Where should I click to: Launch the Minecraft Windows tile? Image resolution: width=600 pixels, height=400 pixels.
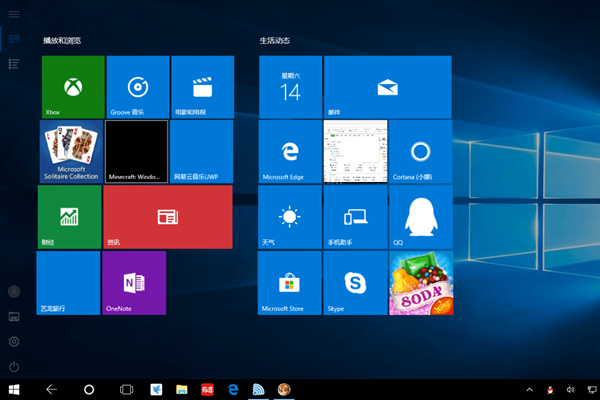pyautogui.click(x=136, y=152)
